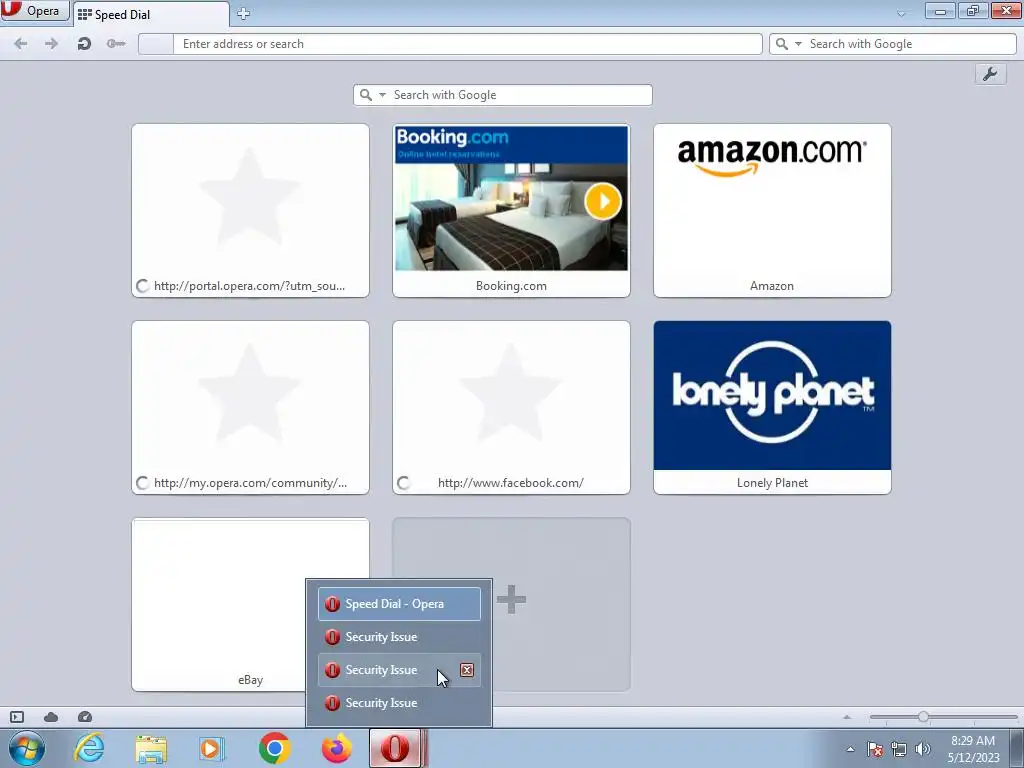Focus the toolbar 'Search with Google' field

[911, 44]
